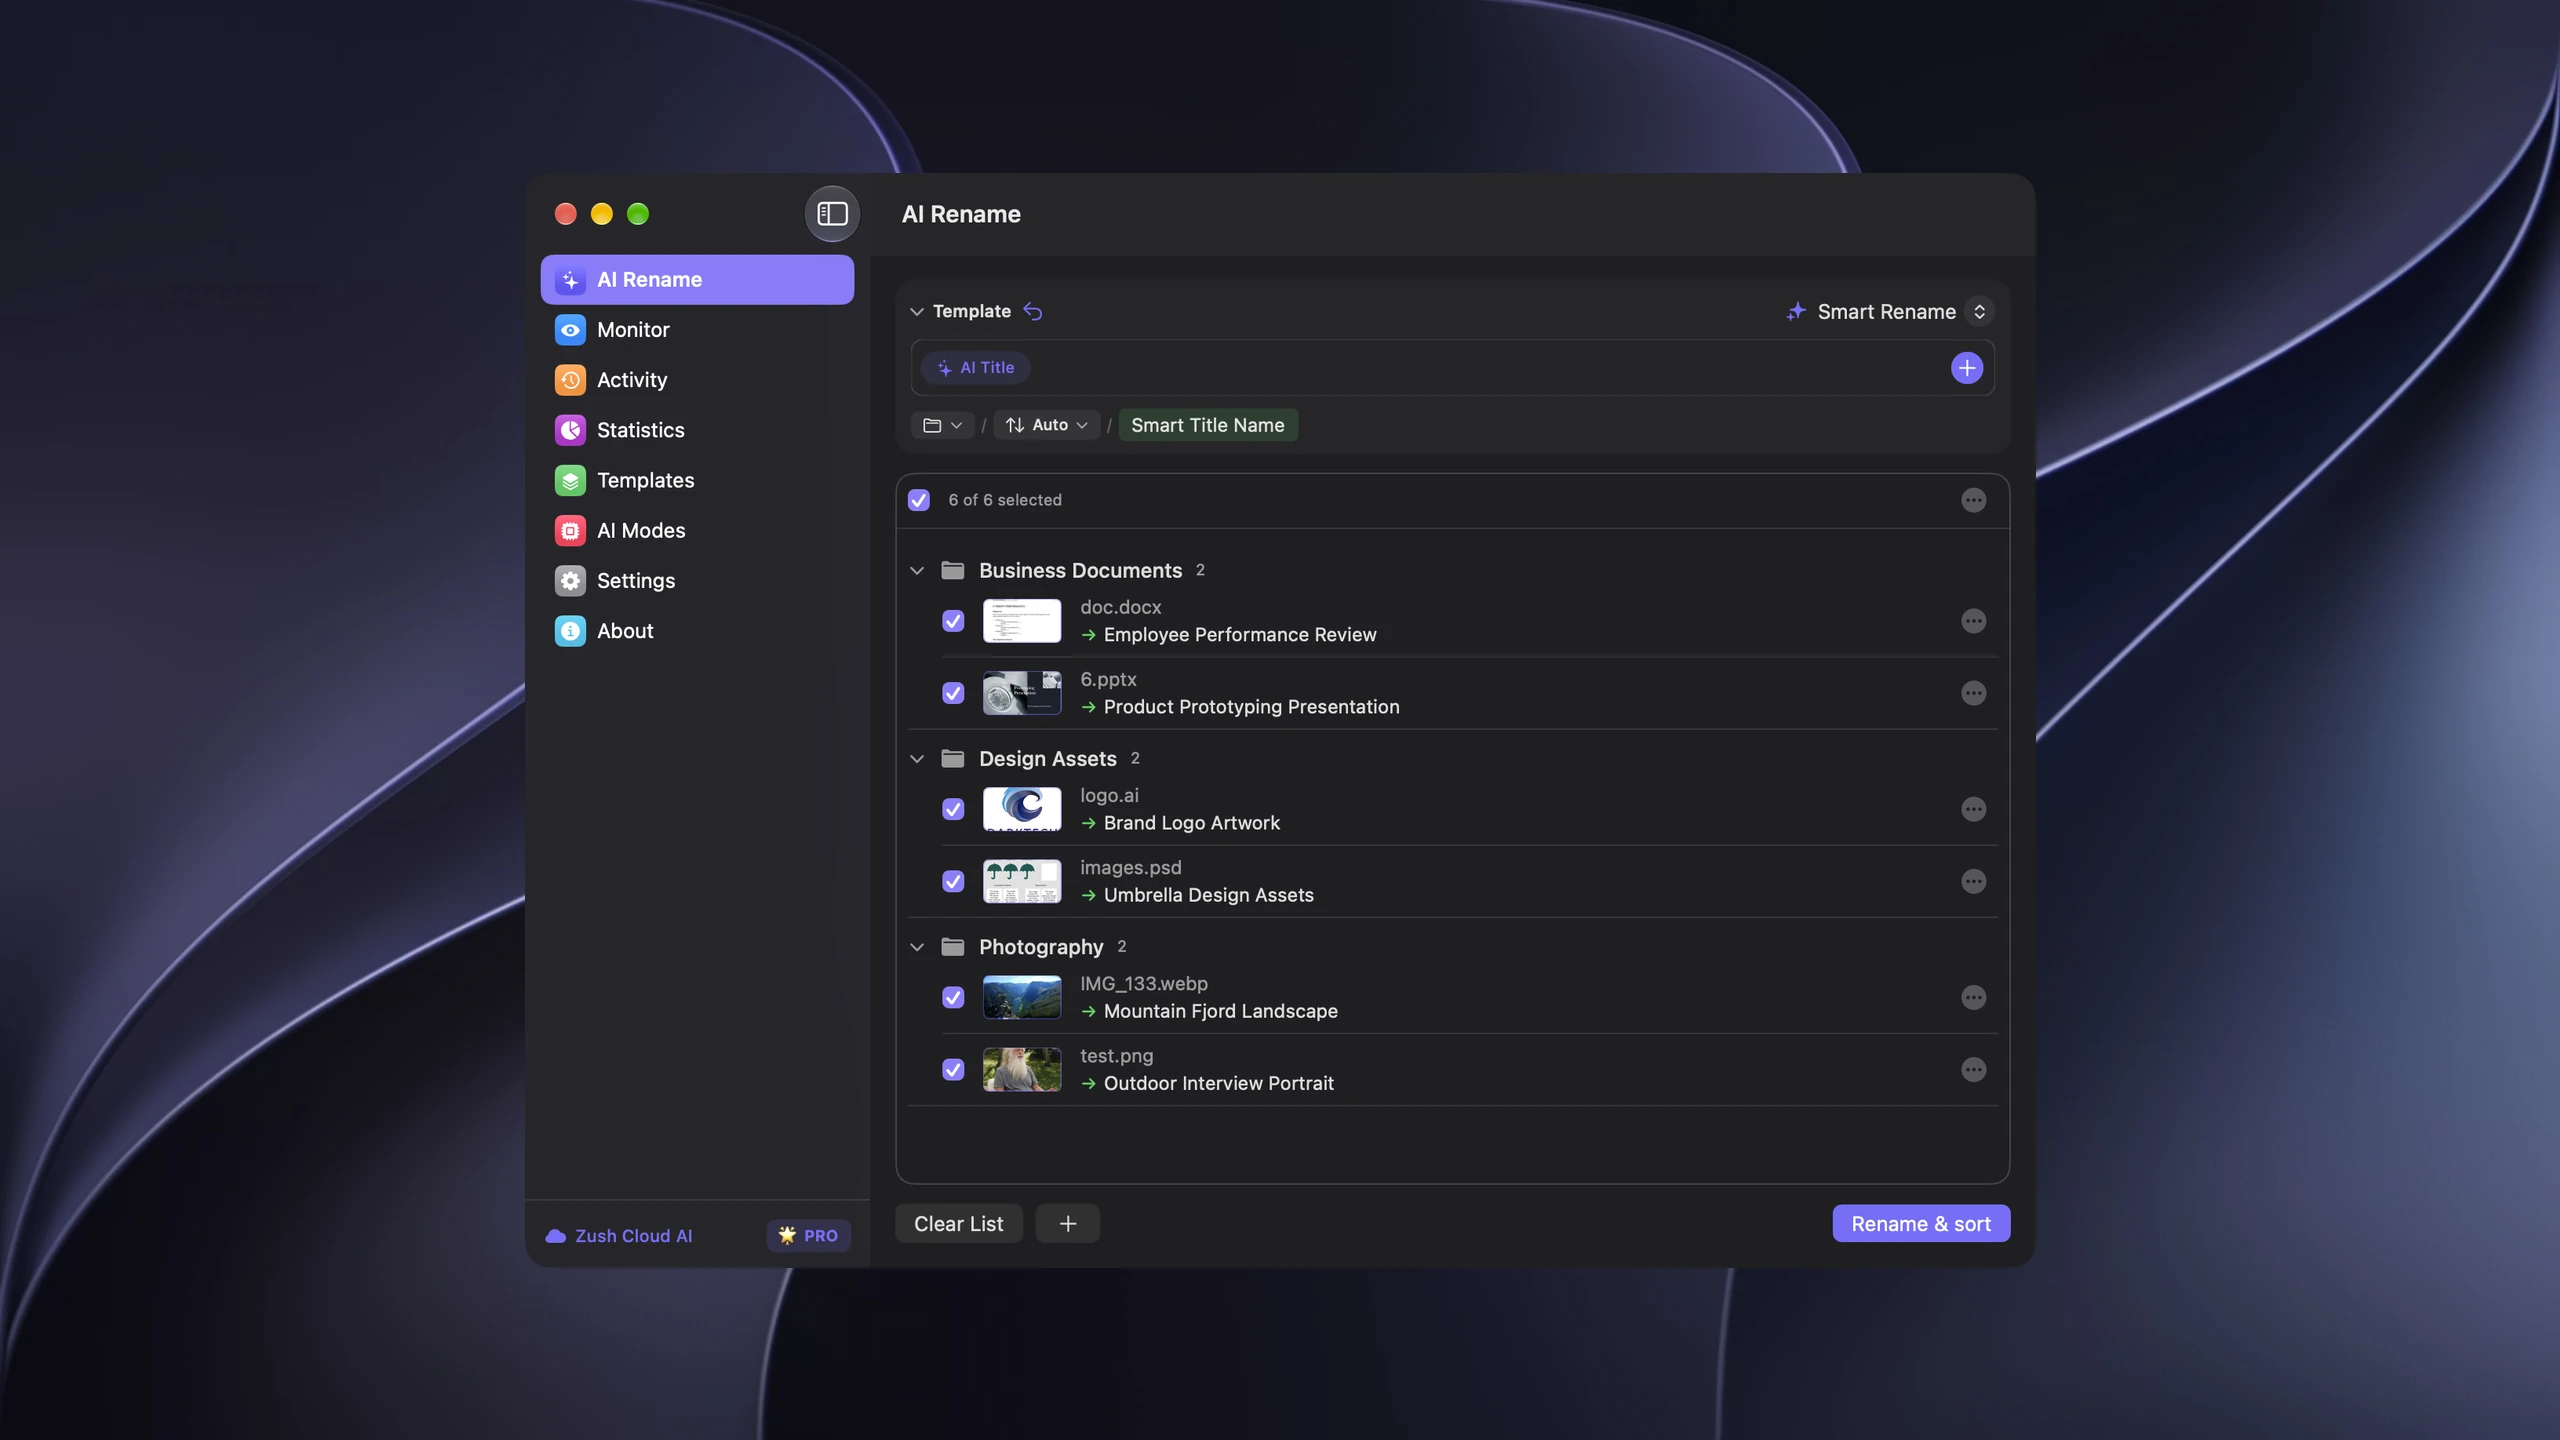Toggle the sidebar visibility button
2560x1440 pixels.
click(x=832, y=214)
